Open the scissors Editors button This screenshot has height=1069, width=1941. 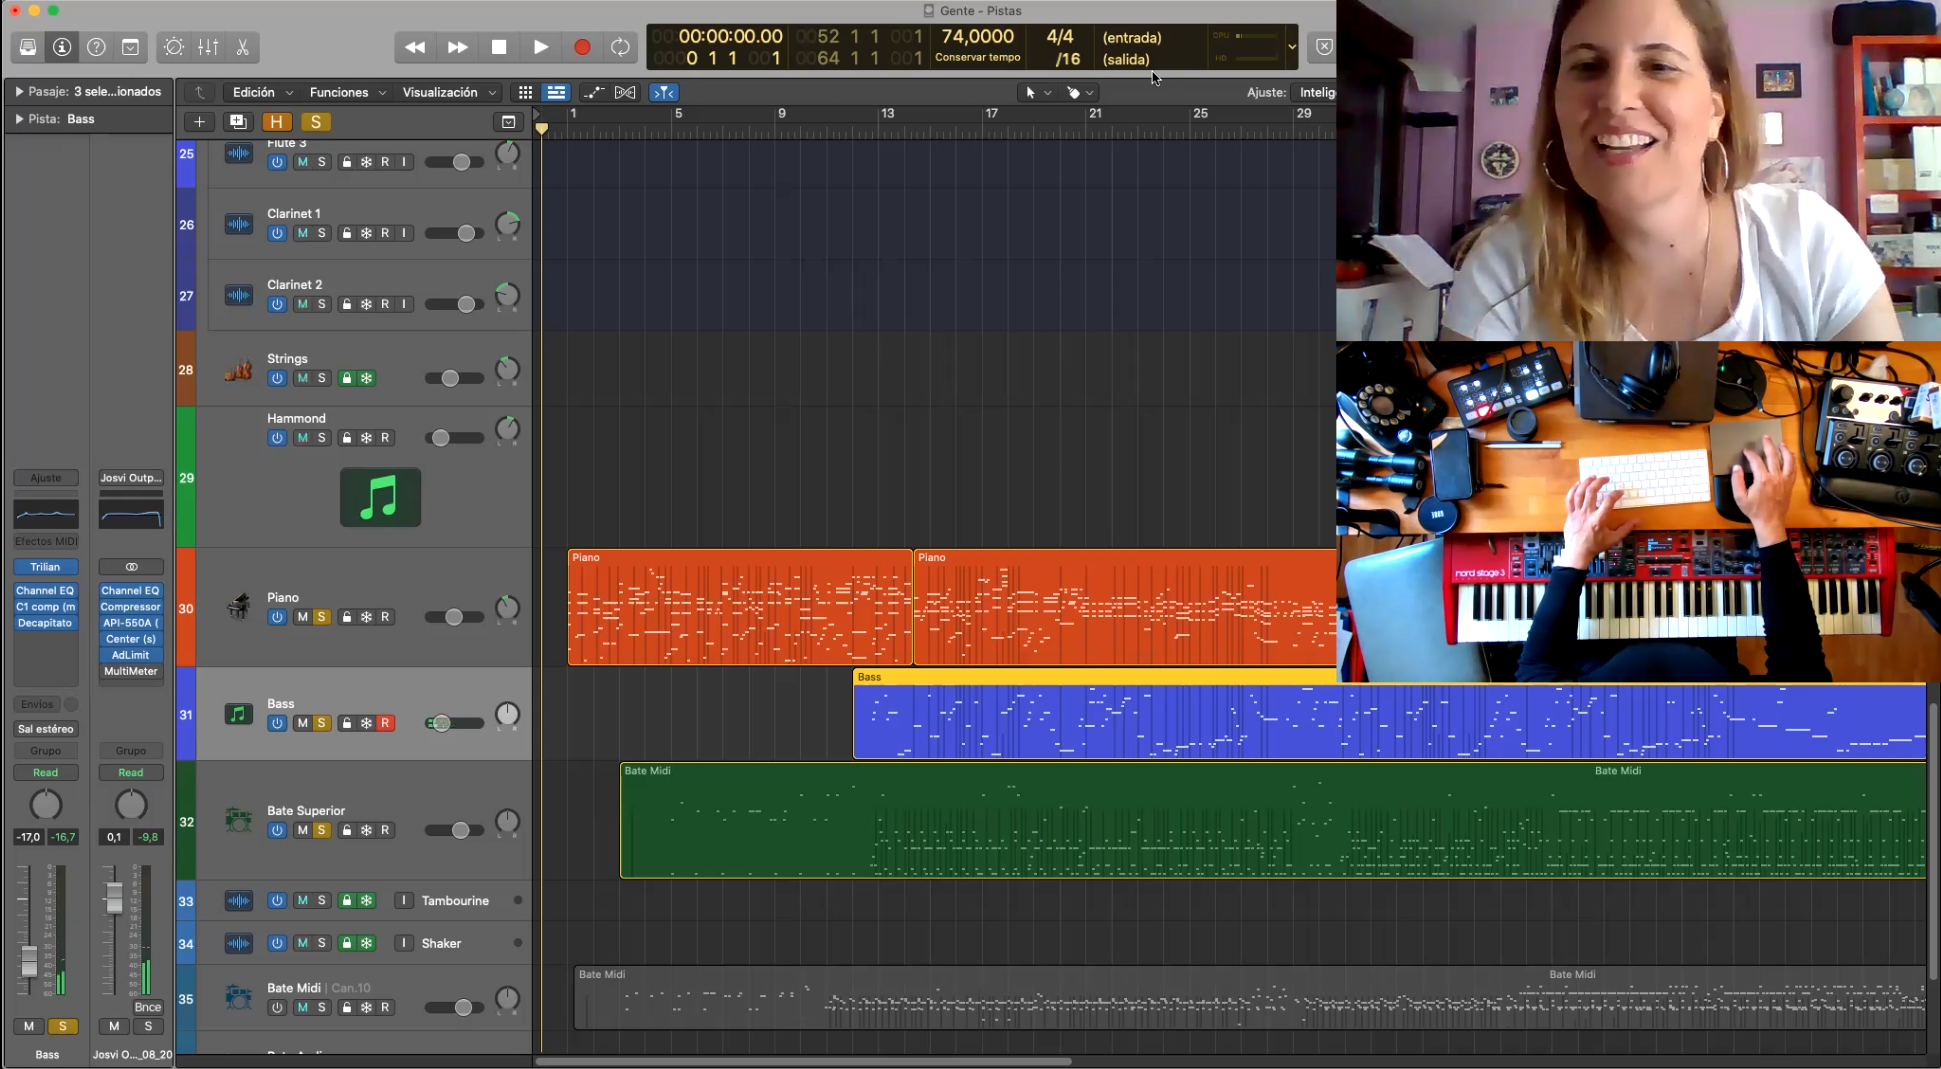point(242,47)
